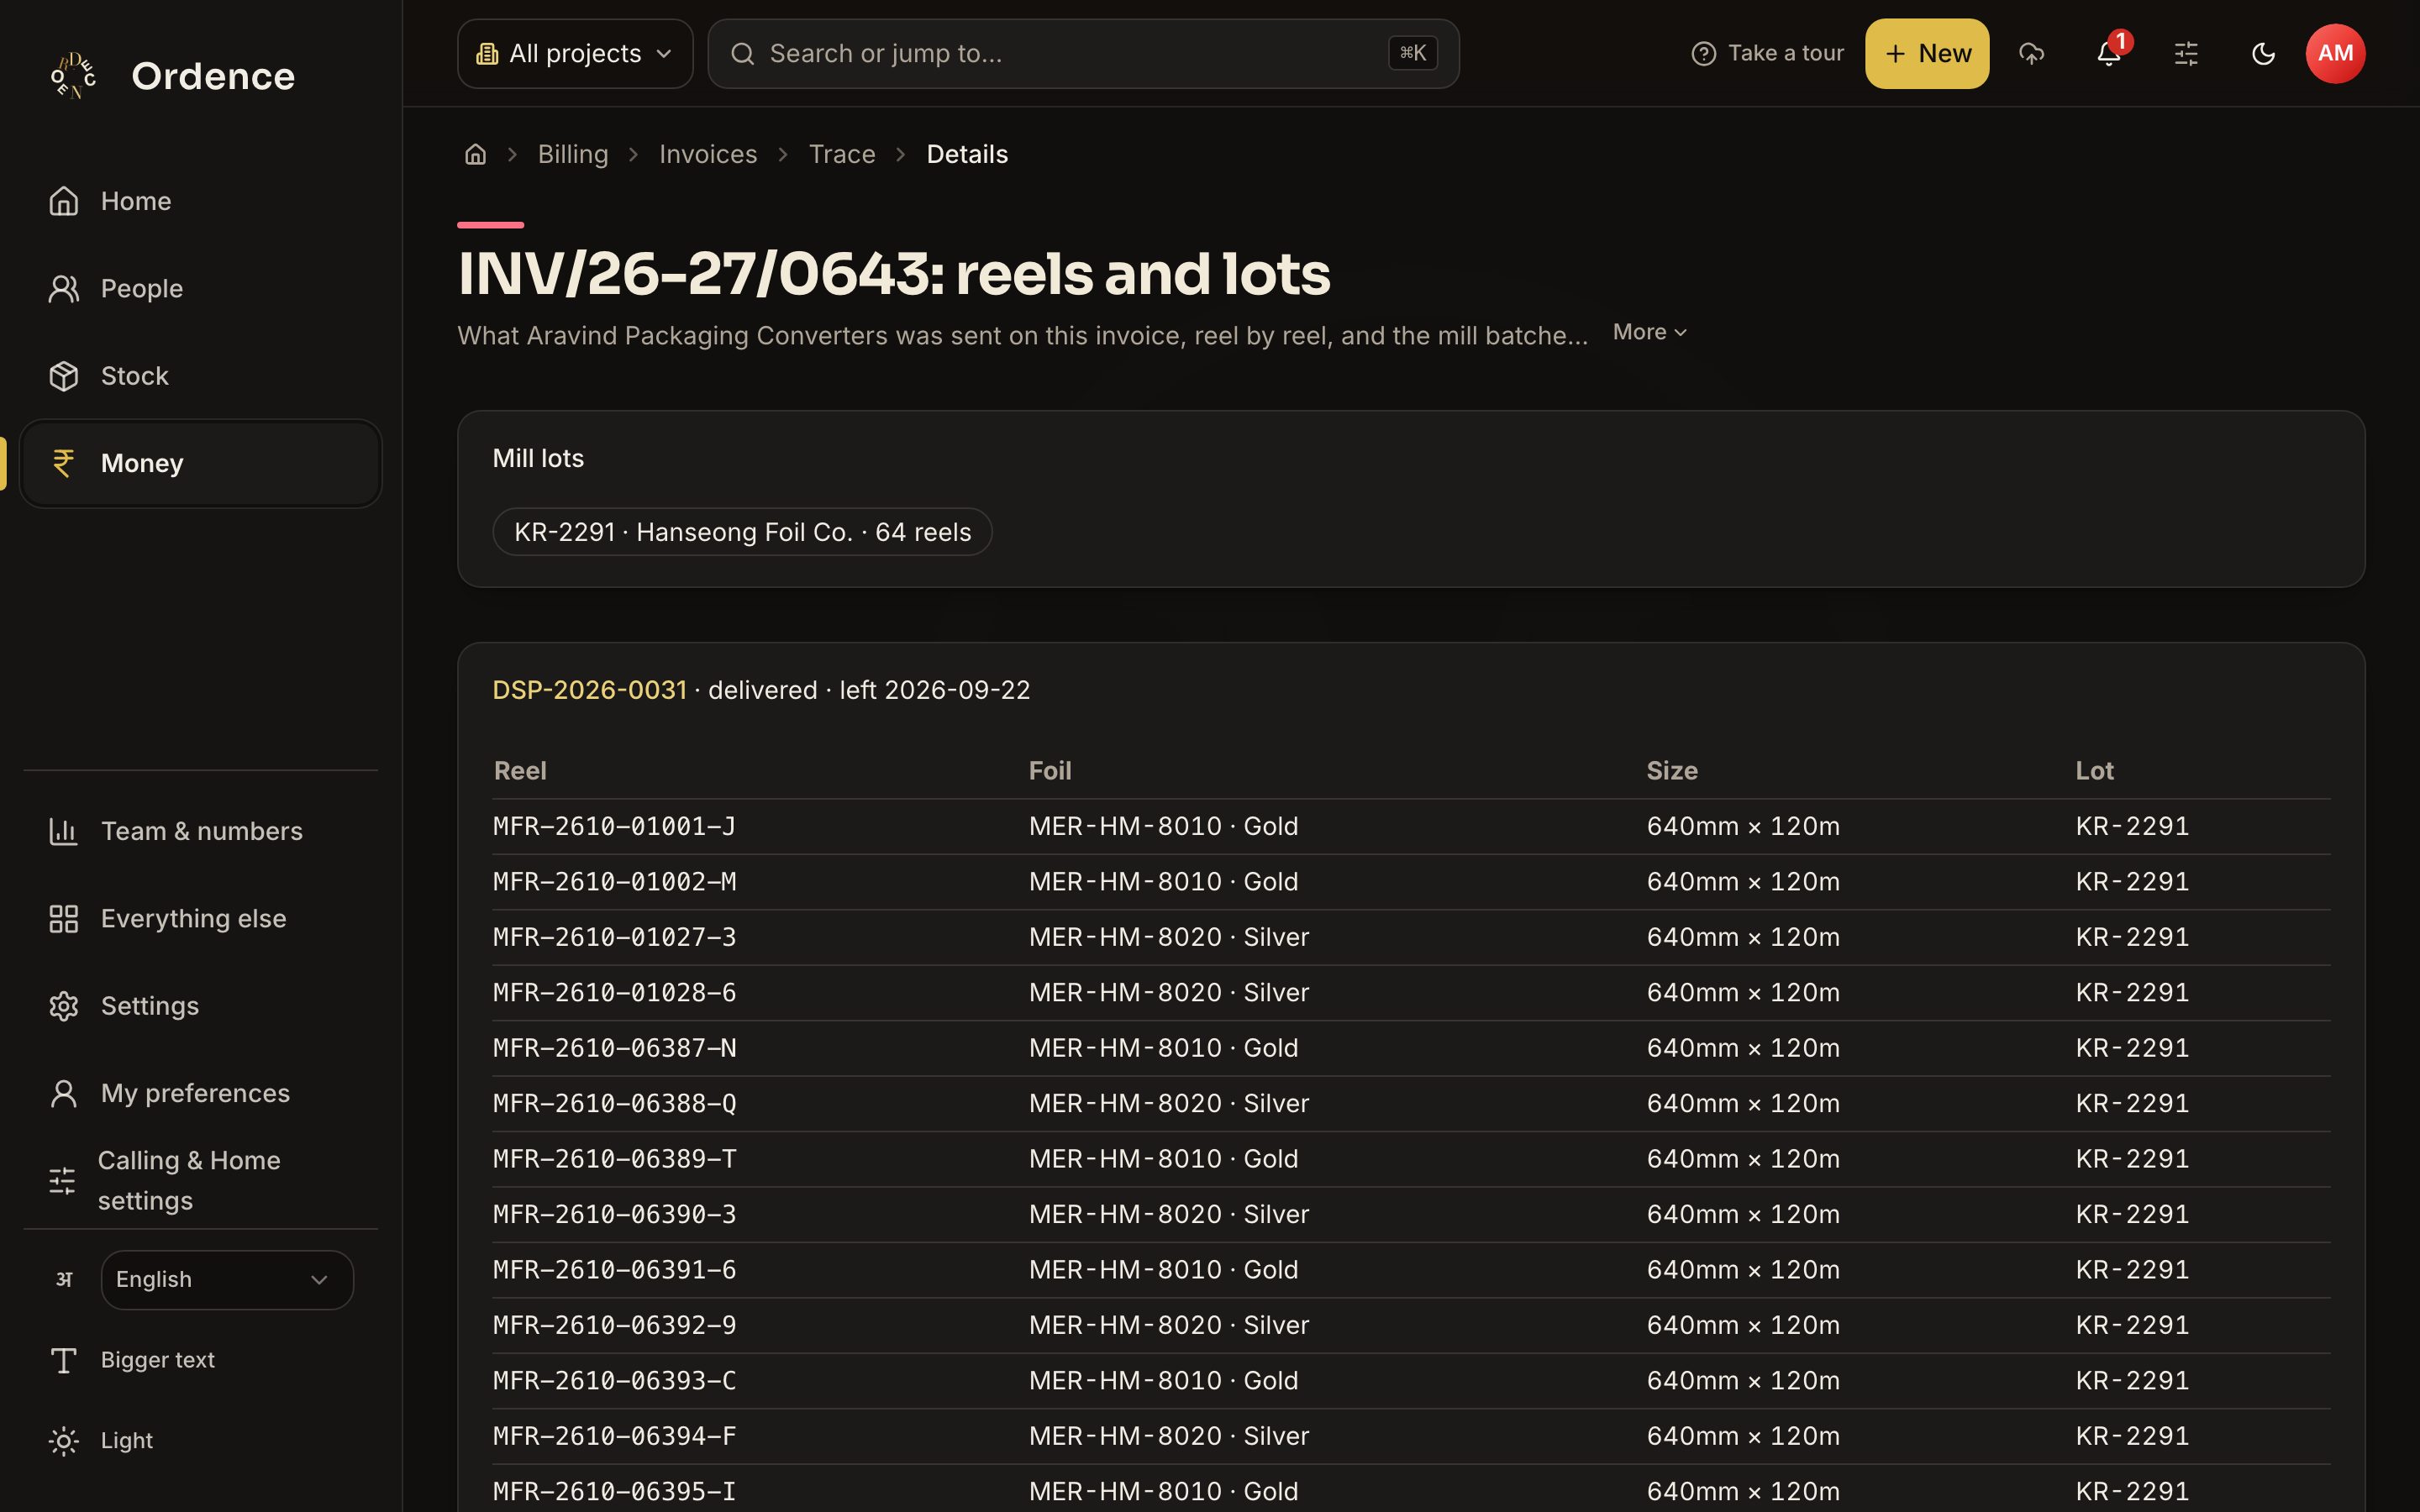Image resolution: width=2420 pixels, height=1512 pixels.
Task: Click the Lot column header
Action: pos(2094,771)
